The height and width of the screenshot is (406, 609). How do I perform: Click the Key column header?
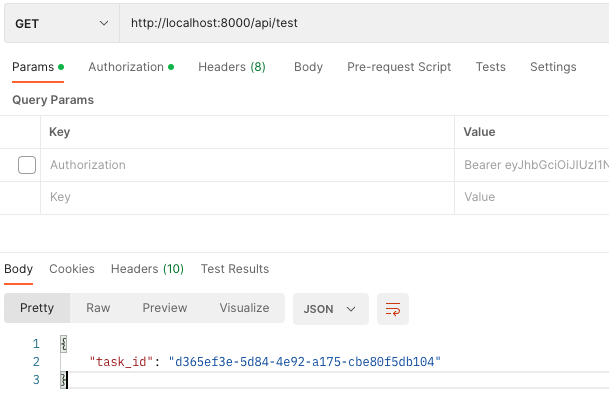59,132
